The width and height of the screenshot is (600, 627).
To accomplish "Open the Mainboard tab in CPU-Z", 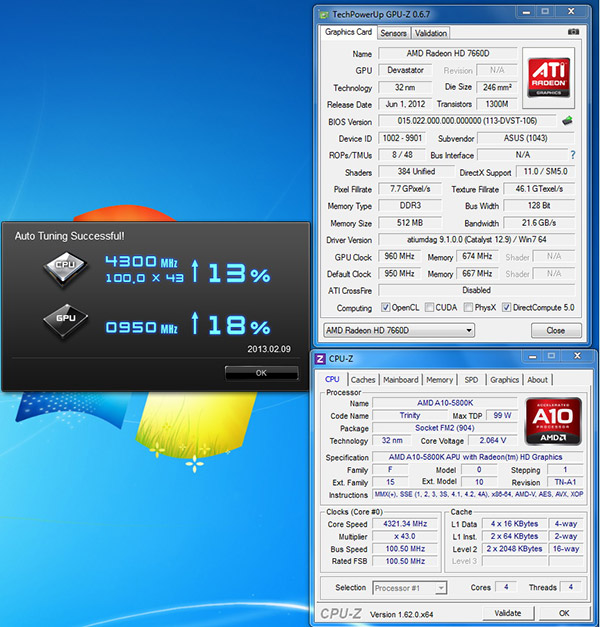I will point(400,379).
